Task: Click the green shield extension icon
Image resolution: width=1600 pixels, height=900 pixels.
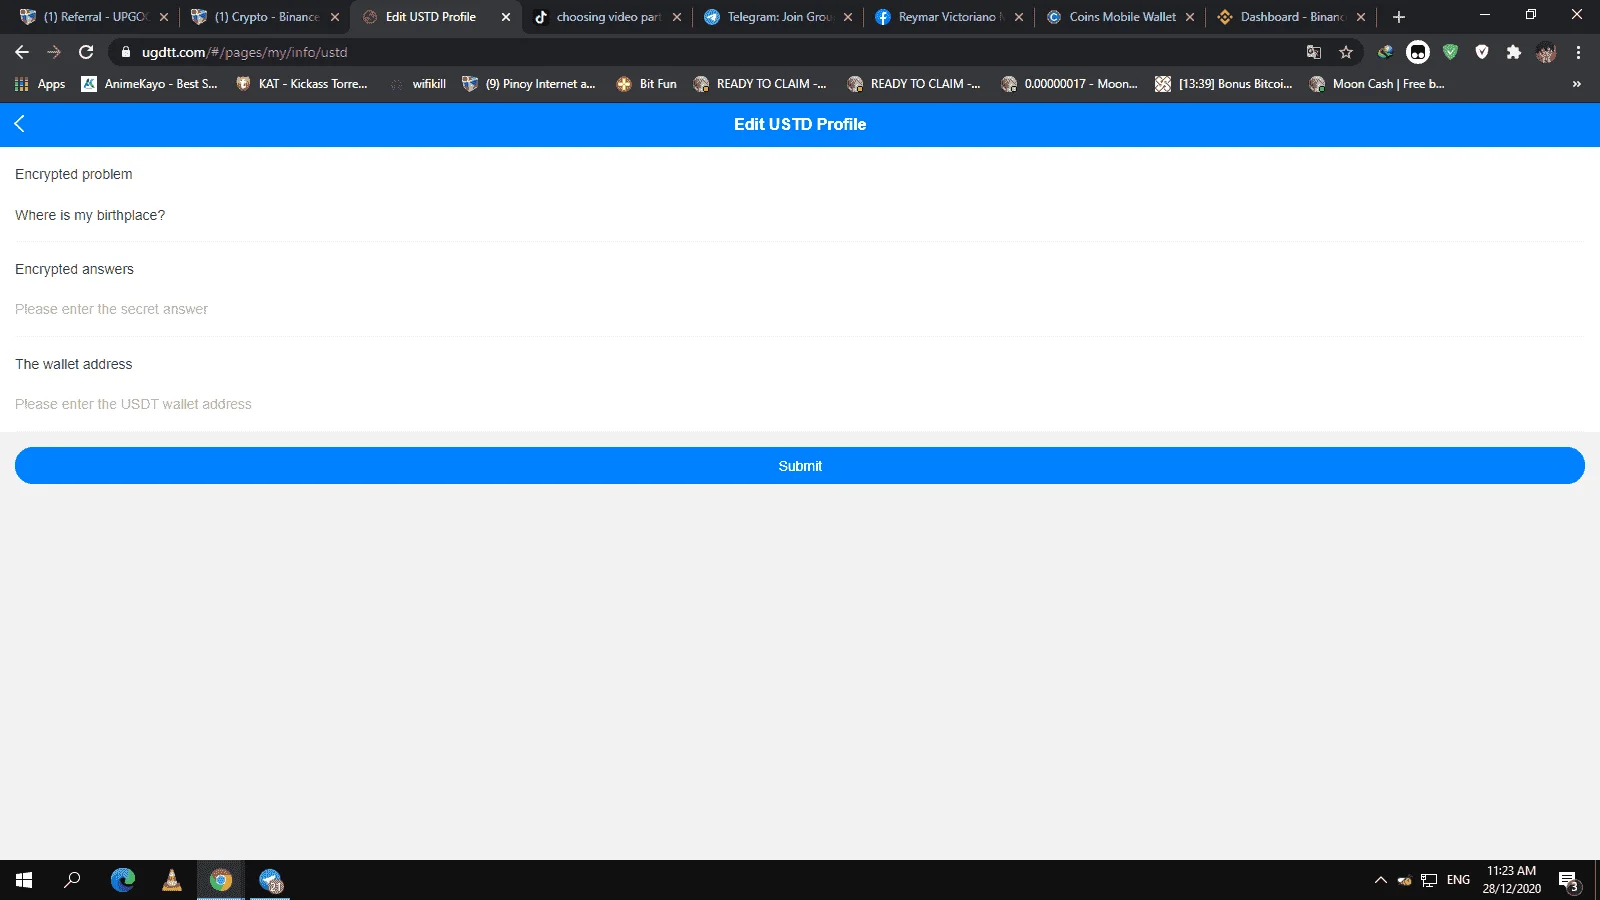Action: click(x=1450, y=52)
